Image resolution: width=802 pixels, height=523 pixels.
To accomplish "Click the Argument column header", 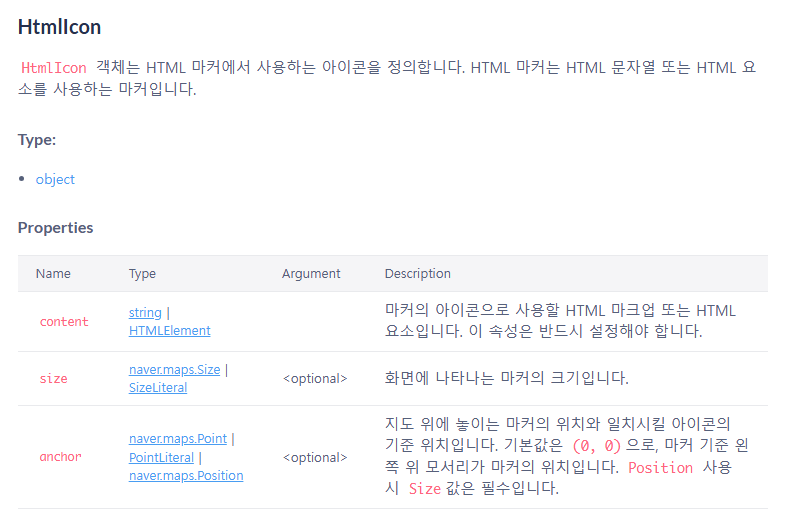I will pos(311,274).
